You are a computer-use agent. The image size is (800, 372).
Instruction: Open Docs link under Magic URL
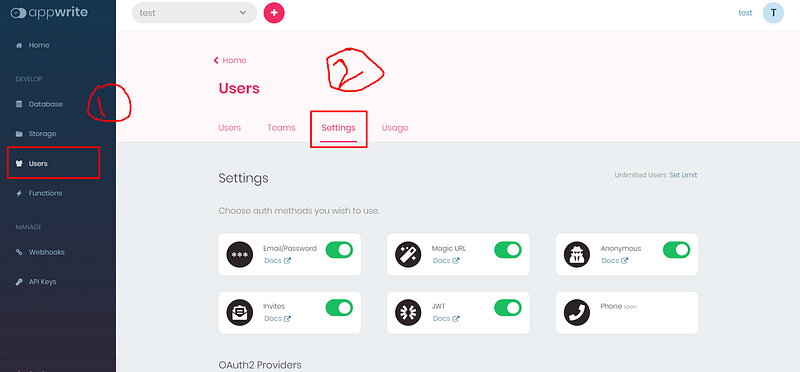[x=441, y=261]
